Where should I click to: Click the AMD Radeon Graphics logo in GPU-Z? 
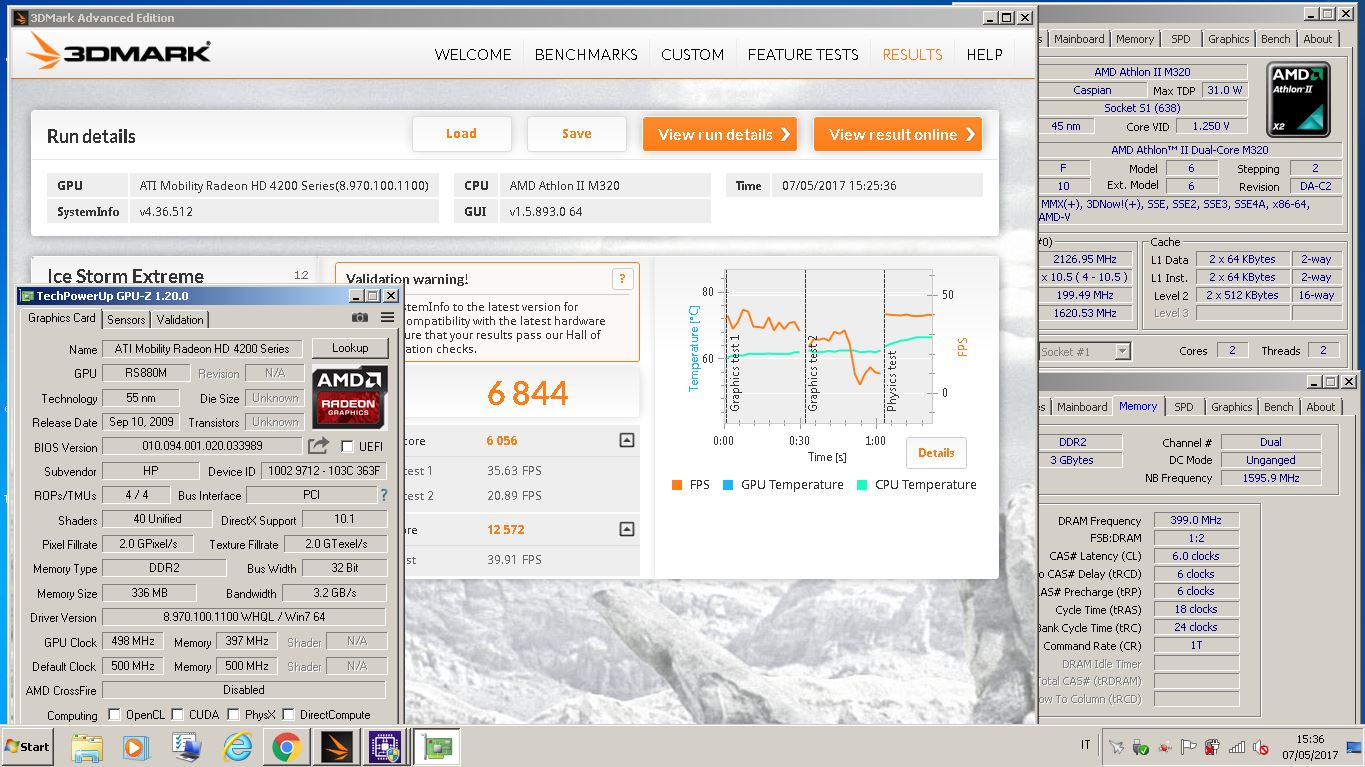[x=349, y=397]
